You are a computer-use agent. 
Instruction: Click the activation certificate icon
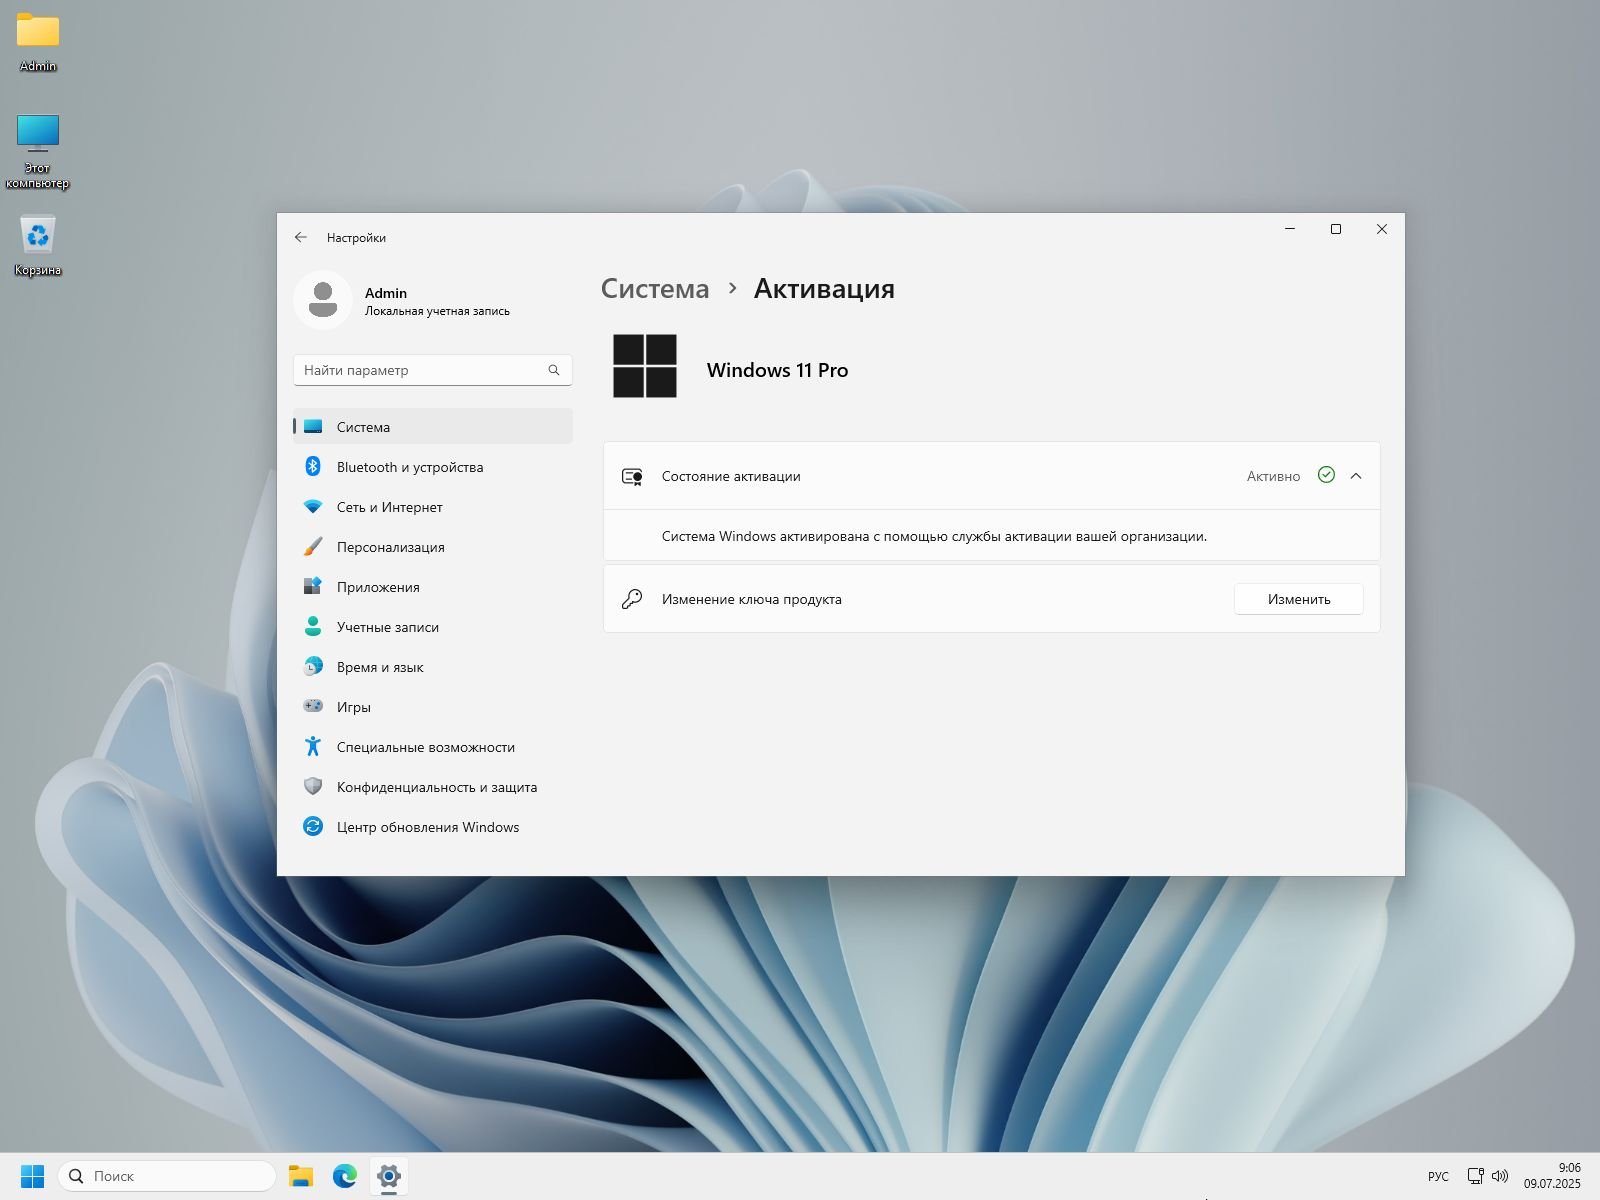click(x=632, y=476)
